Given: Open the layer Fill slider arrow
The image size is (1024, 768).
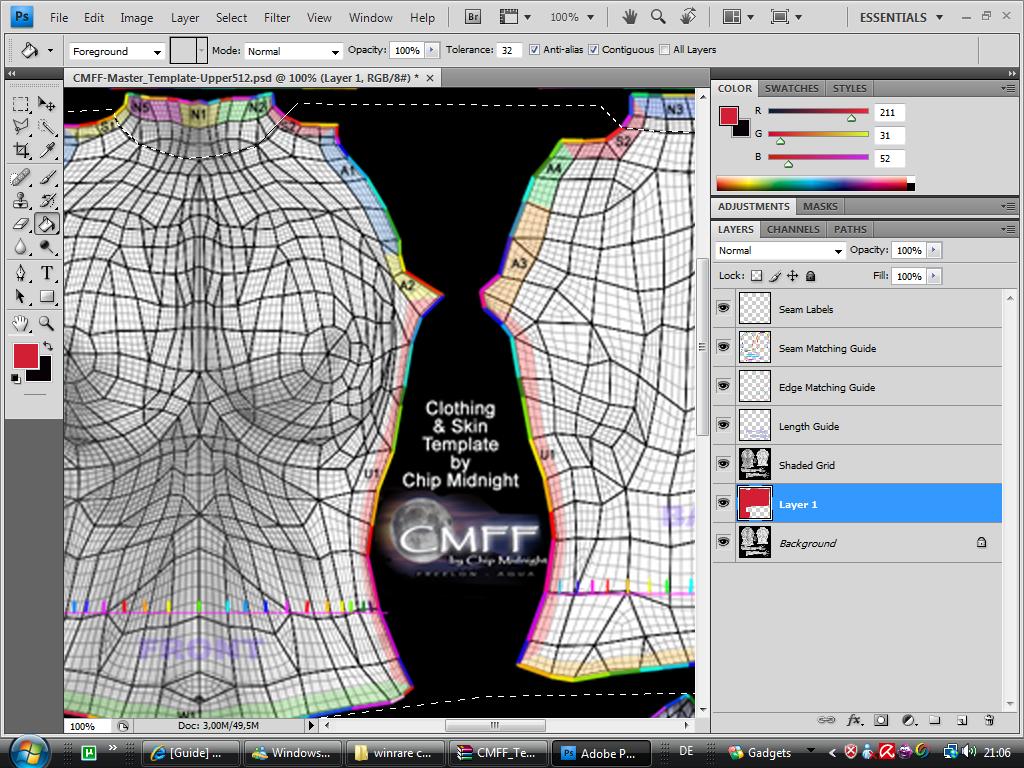Looking at the screenshot, I should (933, 276).
